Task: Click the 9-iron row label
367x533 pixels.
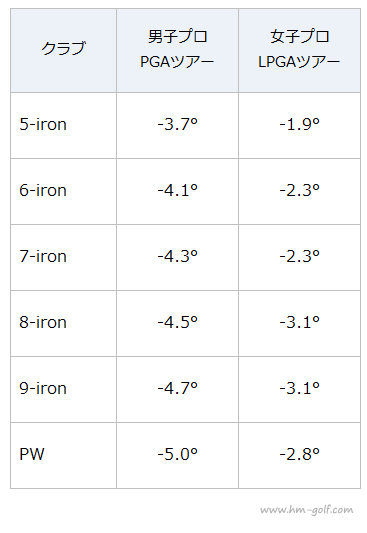Action: point(43,388)
